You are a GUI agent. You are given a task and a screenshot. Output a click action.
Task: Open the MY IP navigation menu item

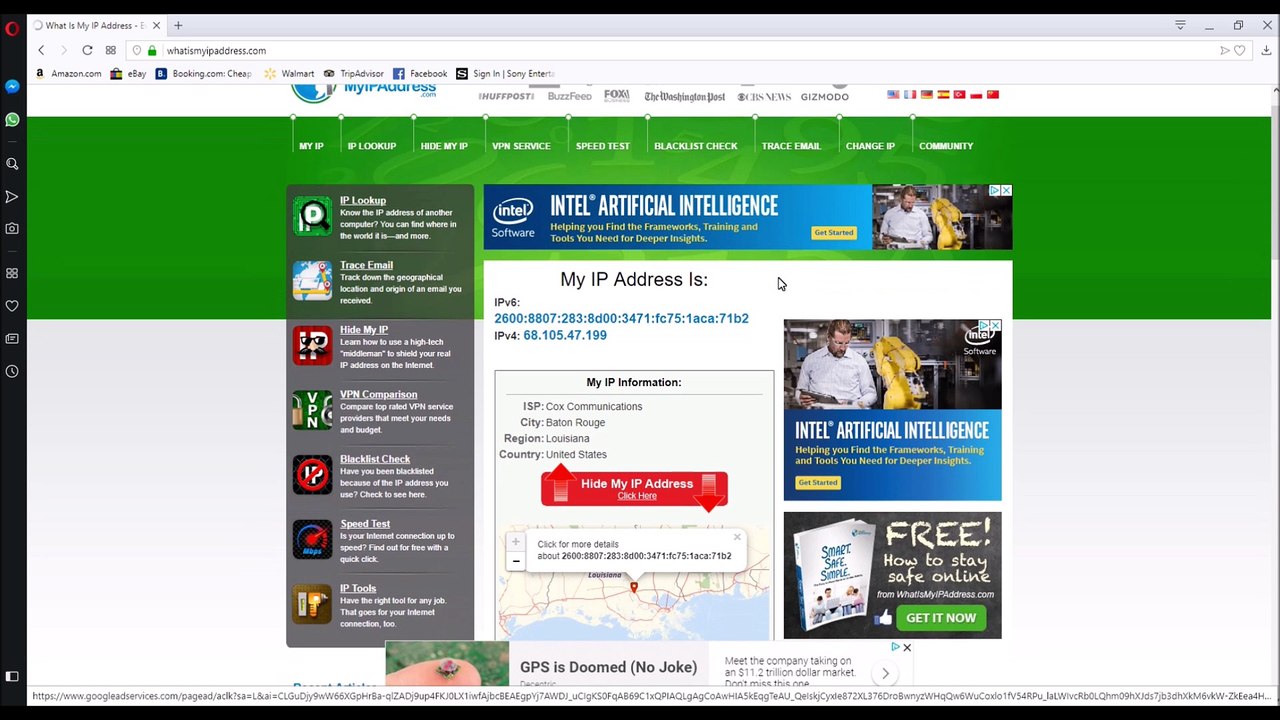tap(311, 146)
